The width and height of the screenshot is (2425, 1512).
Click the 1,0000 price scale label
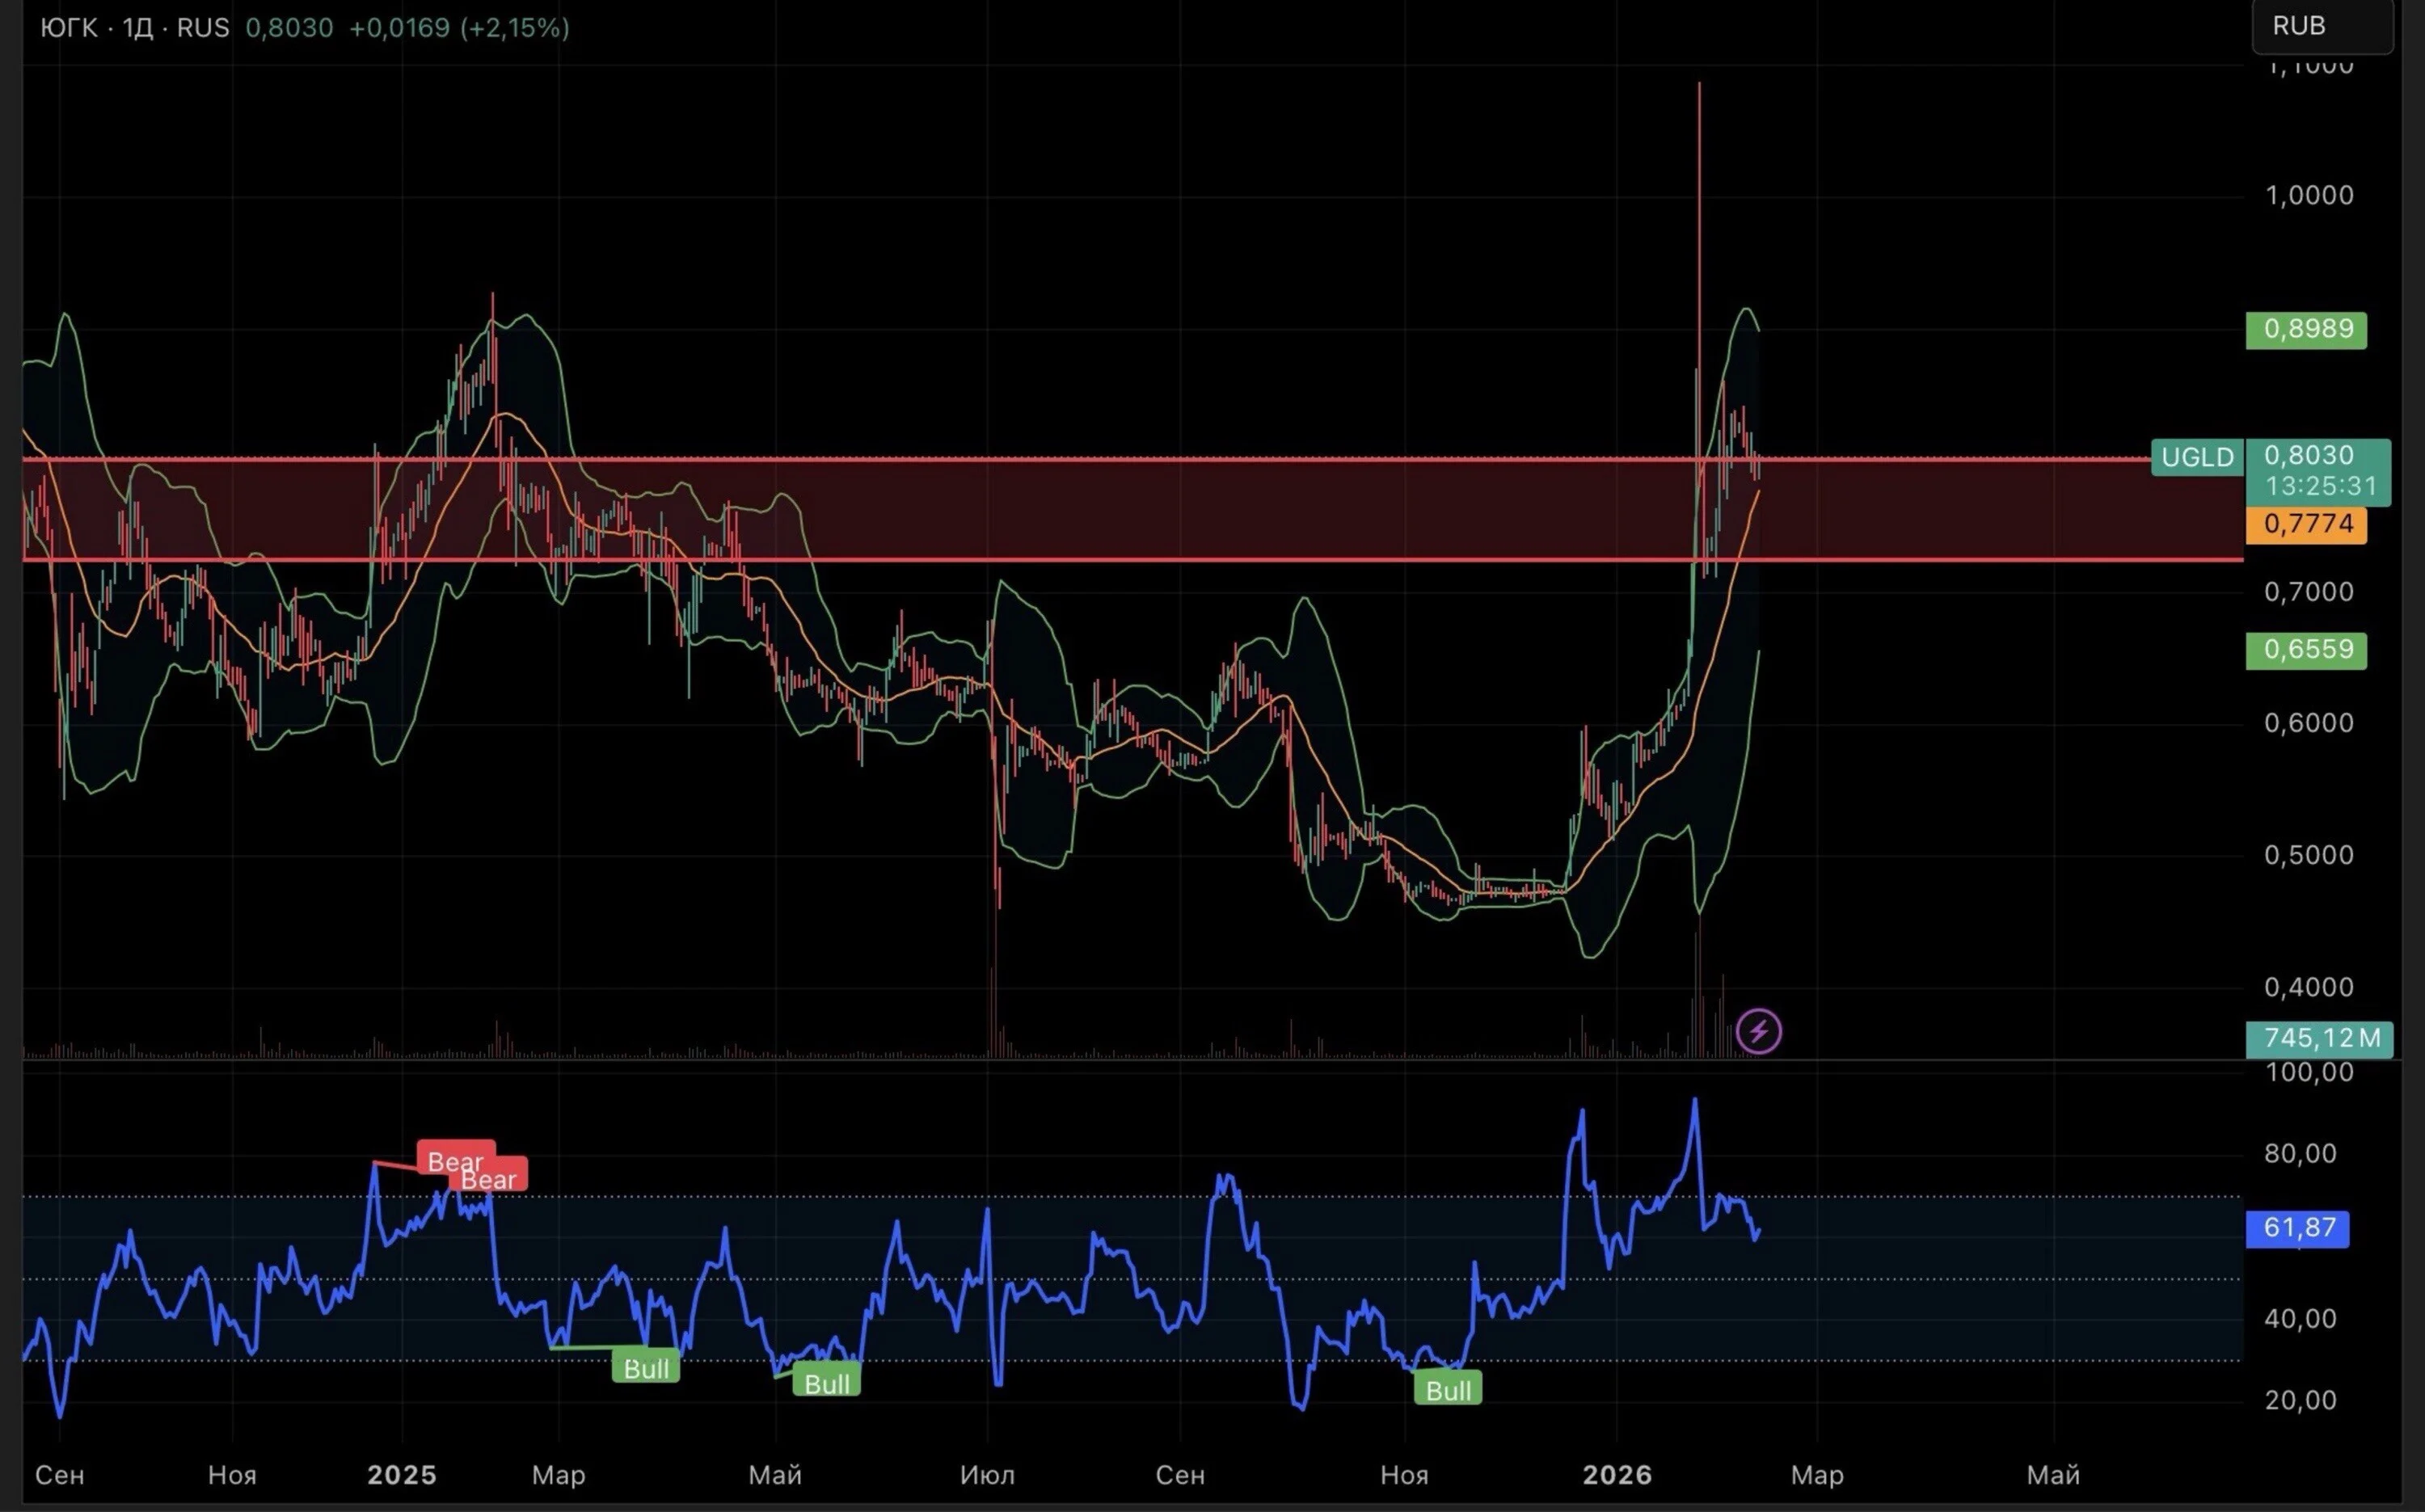click(x=2309, y=195)
